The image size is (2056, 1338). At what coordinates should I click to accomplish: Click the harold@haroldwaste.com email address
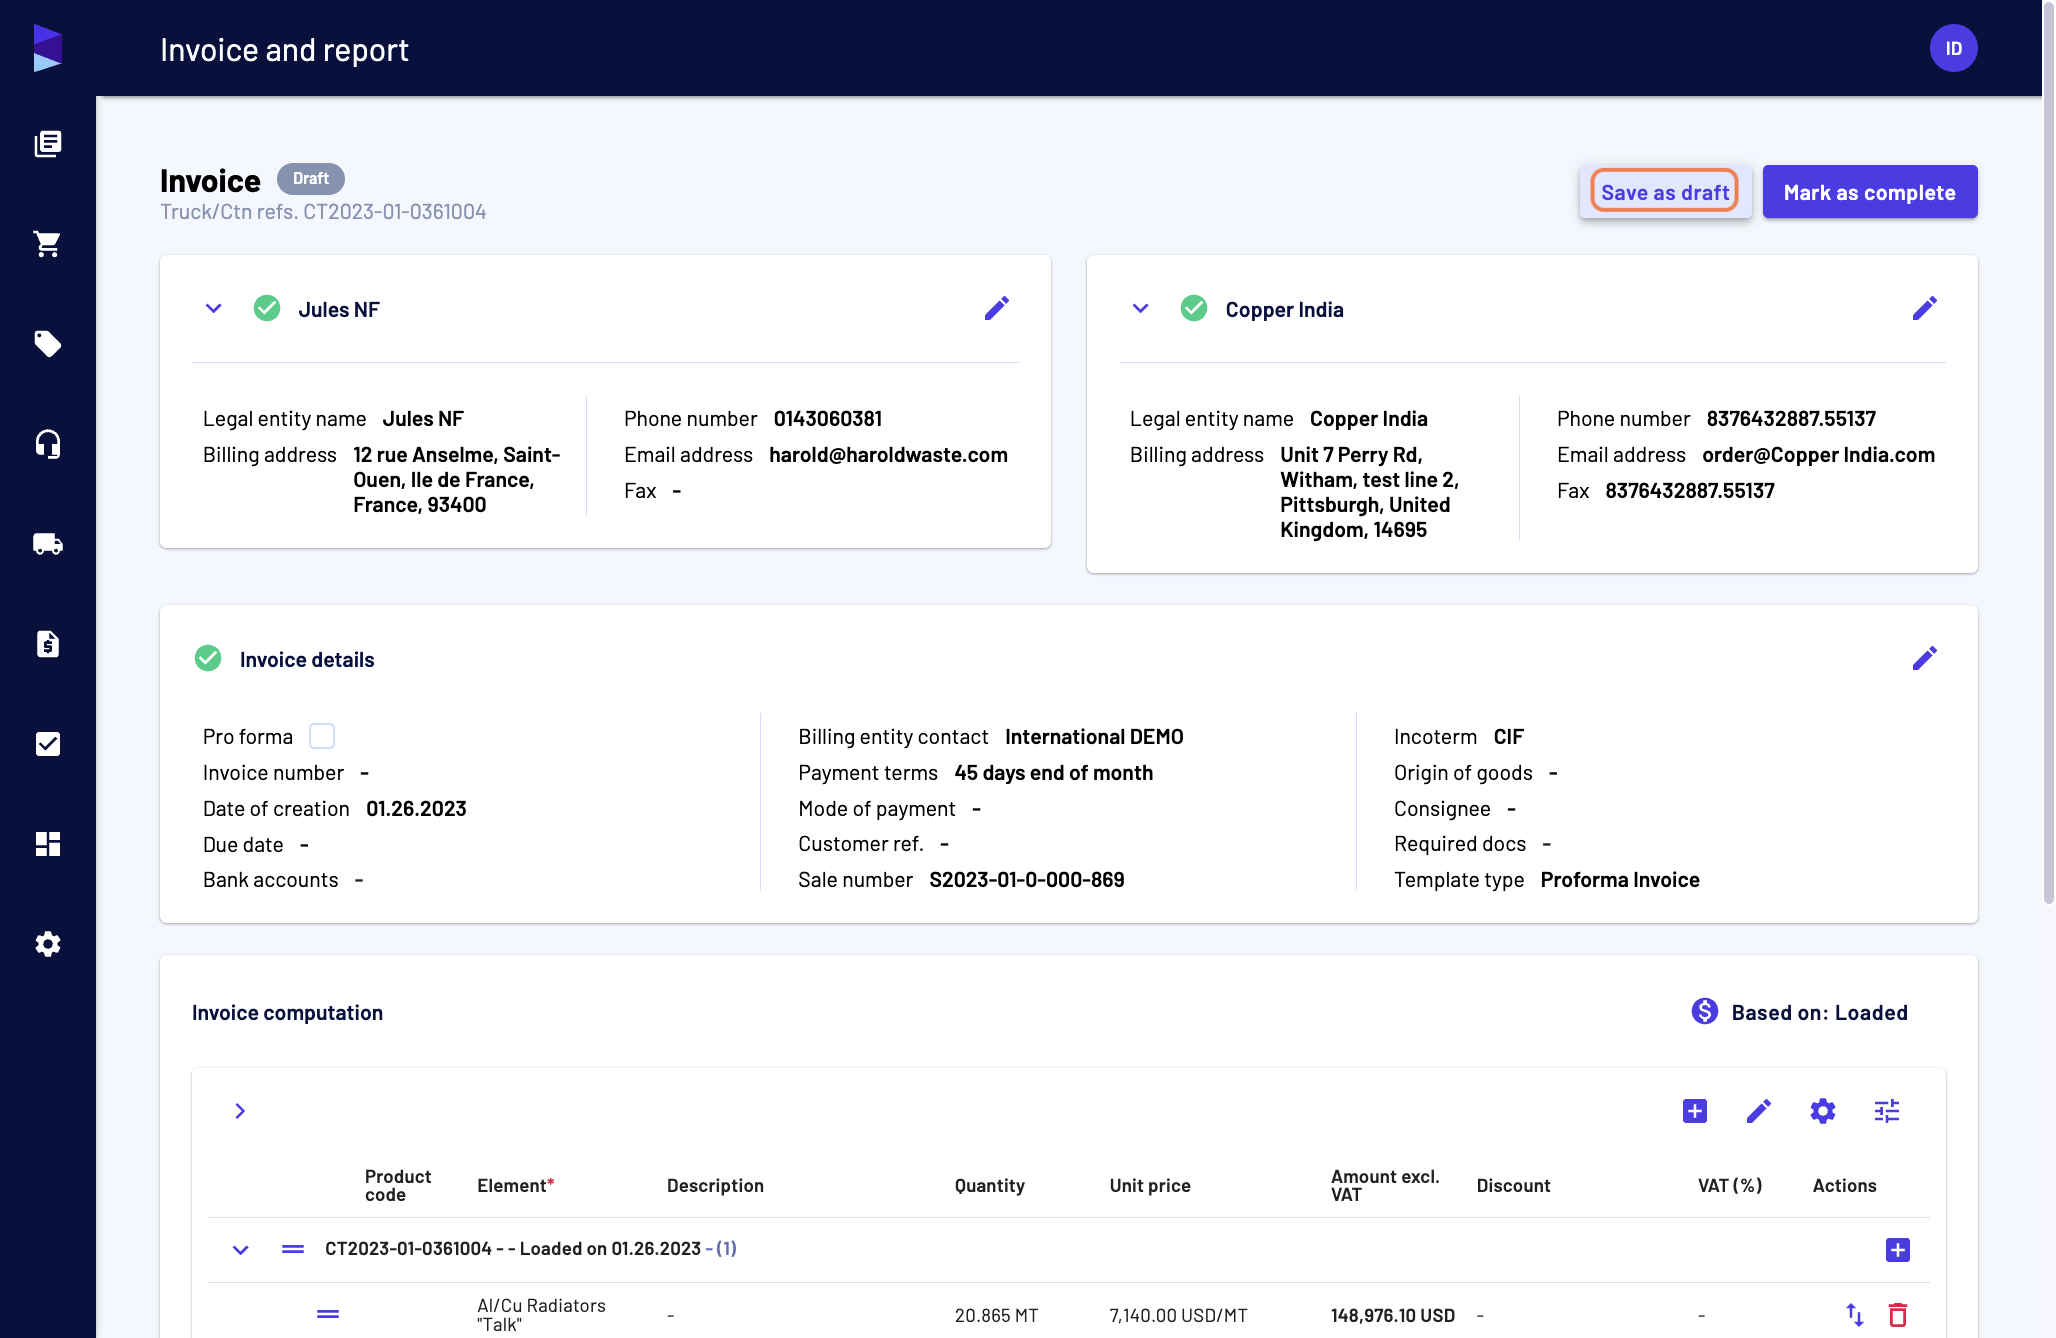point(888,455)
